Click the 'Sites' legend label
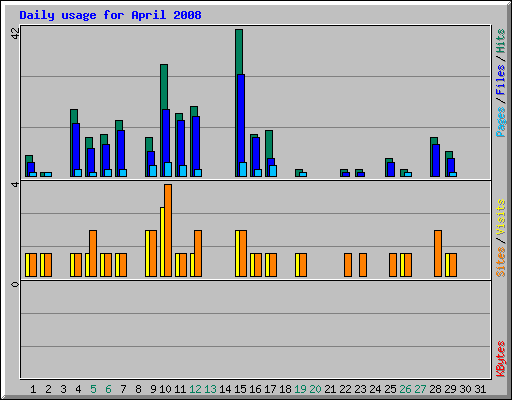Viewport: 512px width, 400px height. 501,262
